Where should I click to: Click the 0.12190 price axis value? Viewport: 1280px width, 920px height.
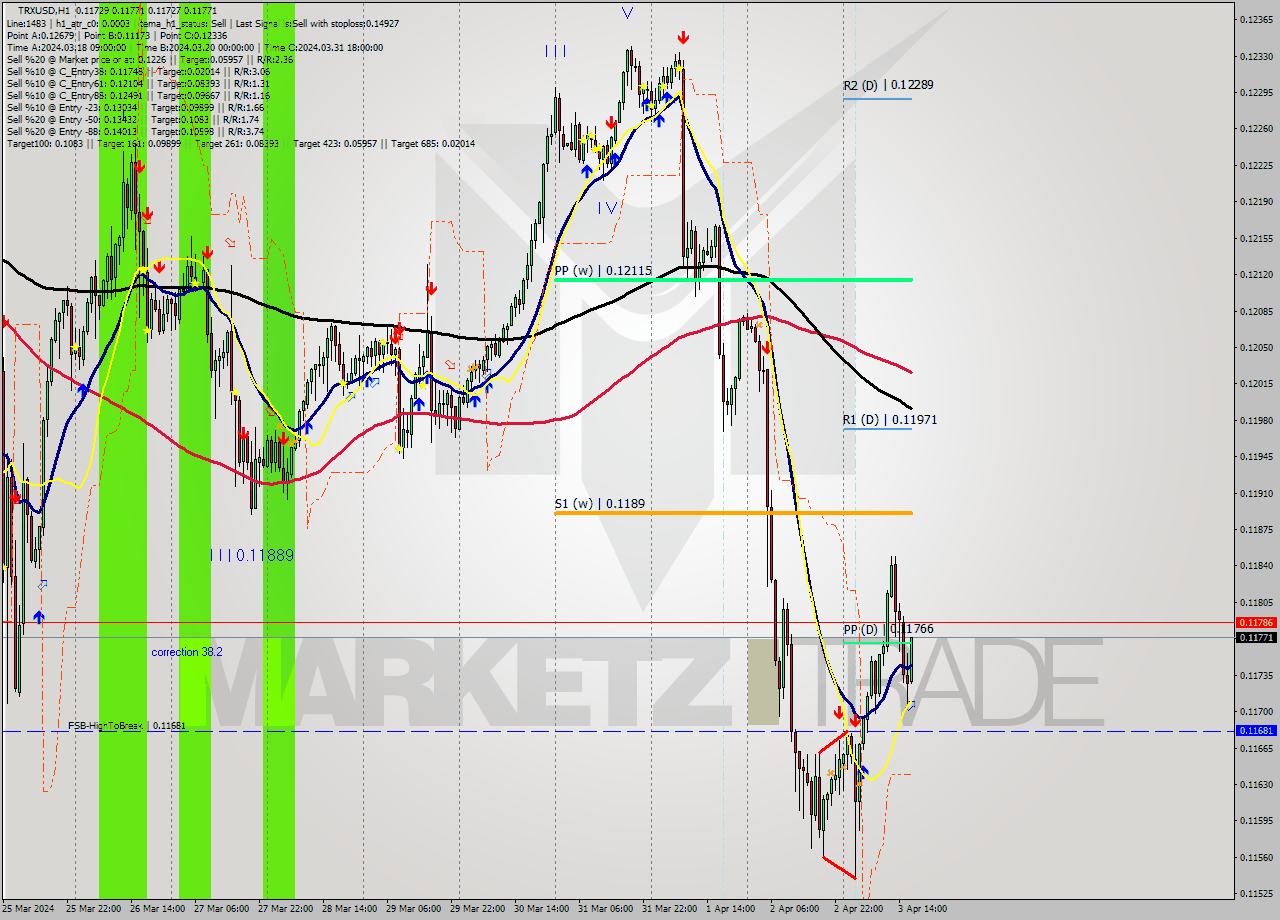click(x=1256, y=201)
